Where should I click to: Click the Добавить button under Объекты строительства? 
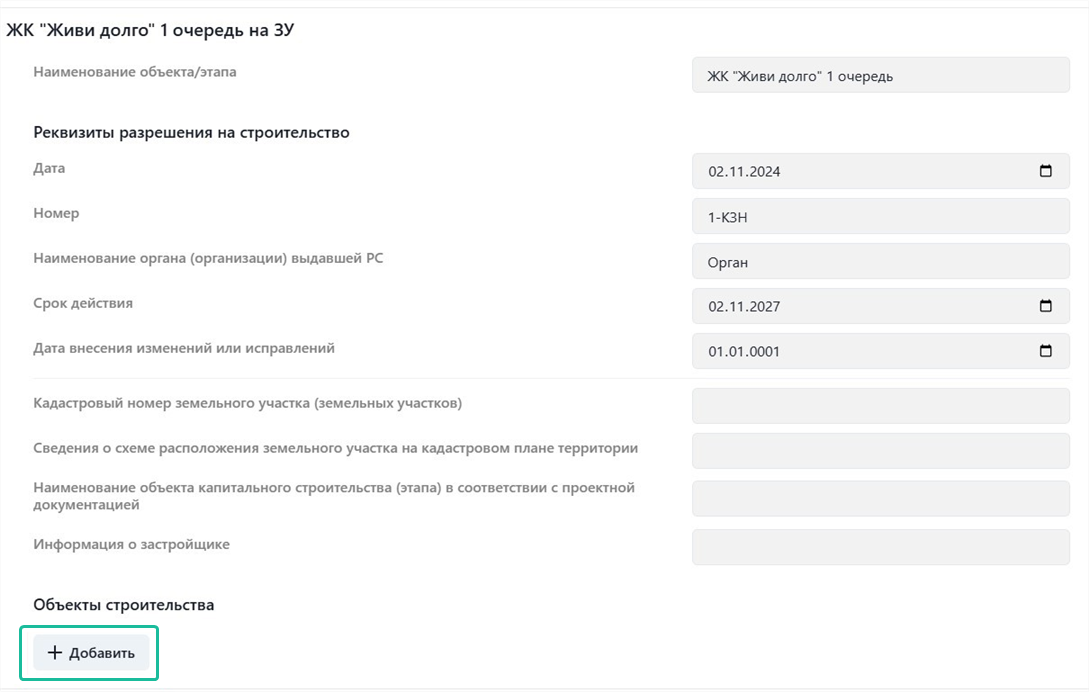click(x=91, y=652)
